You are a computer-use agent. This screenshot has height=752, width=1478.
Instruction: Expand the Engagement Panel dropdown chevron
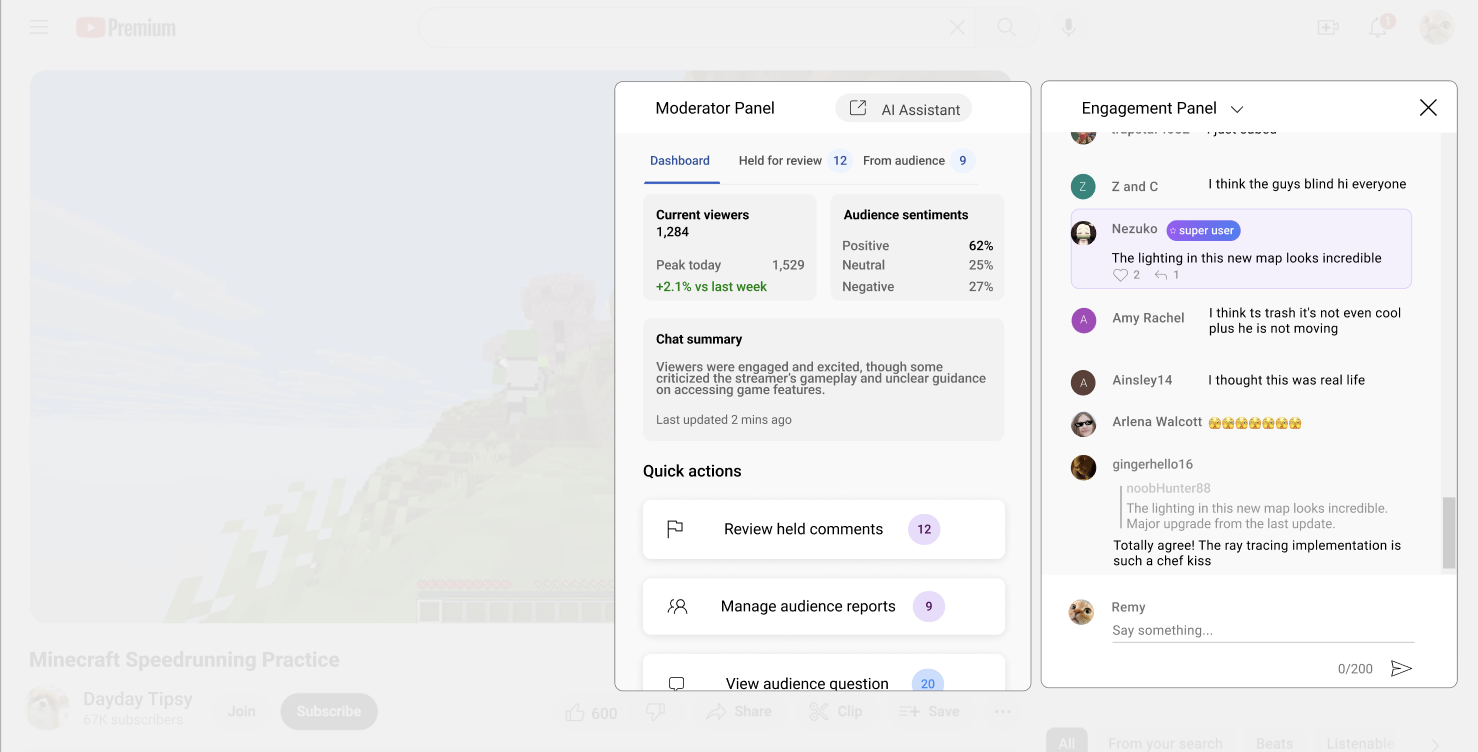(x=1237, y=109)
